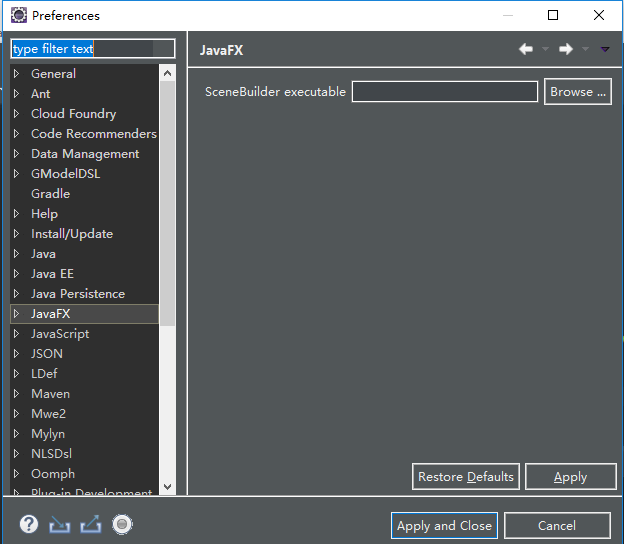
Task: Expand the Help tree node
Action: click(16, 214)
